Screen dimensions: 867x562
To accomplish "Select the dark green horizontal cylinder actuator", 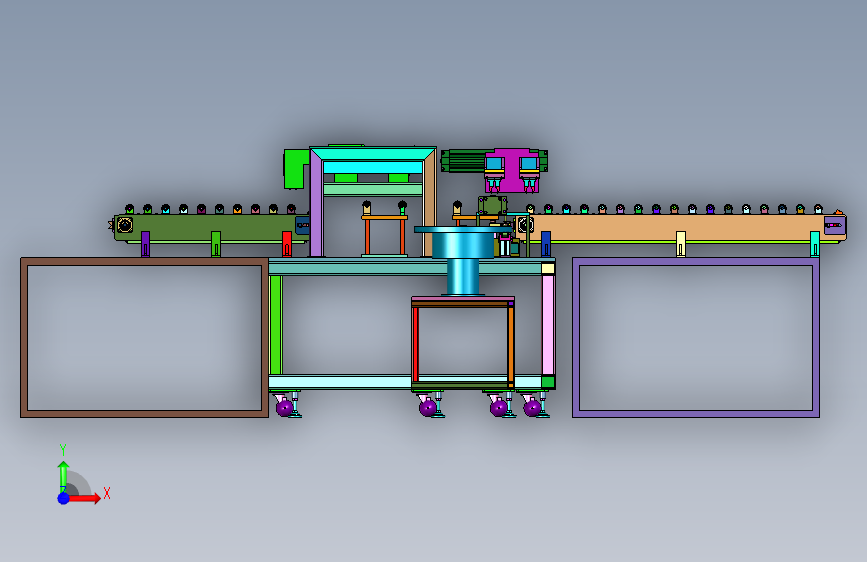I will 463,160.
